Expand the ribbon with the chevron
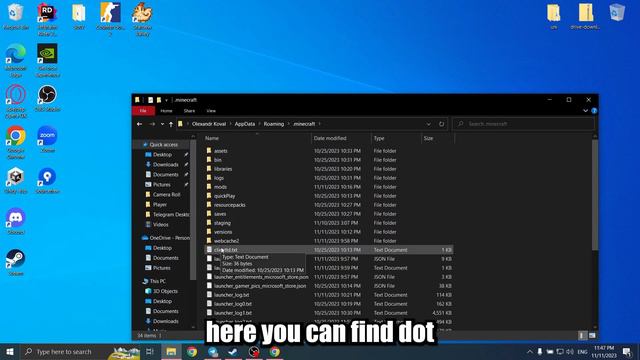 click(585, 111)
